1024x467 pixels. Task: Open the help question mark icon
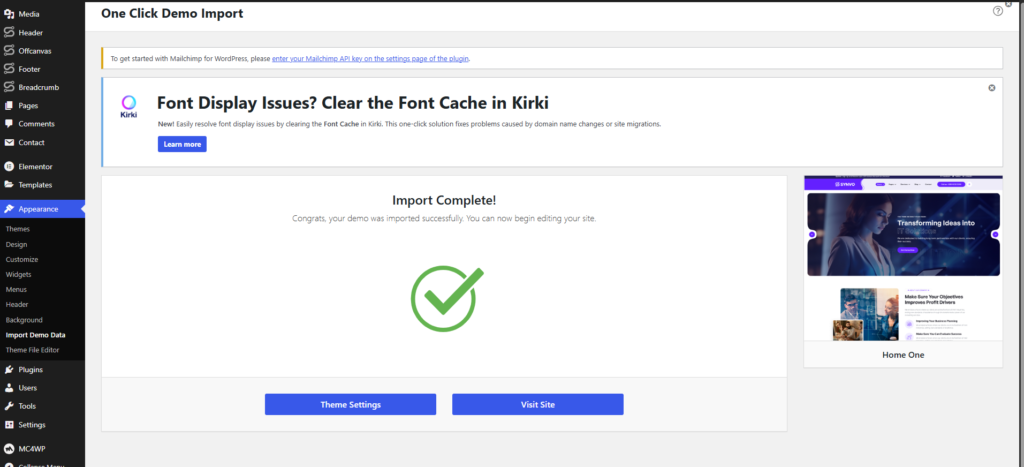point(997,11)
